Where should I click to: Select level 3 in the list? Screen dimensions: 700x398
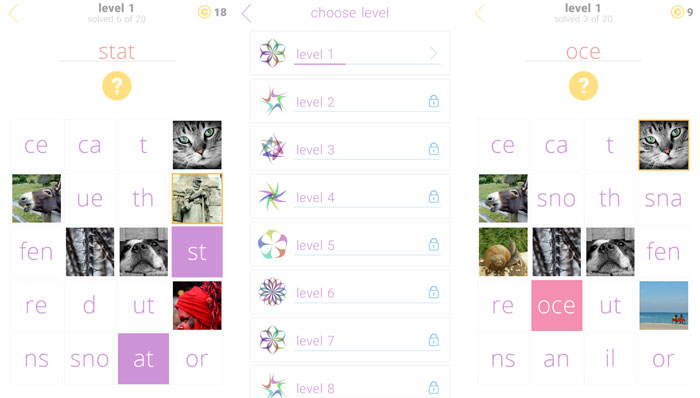[350, 149]
